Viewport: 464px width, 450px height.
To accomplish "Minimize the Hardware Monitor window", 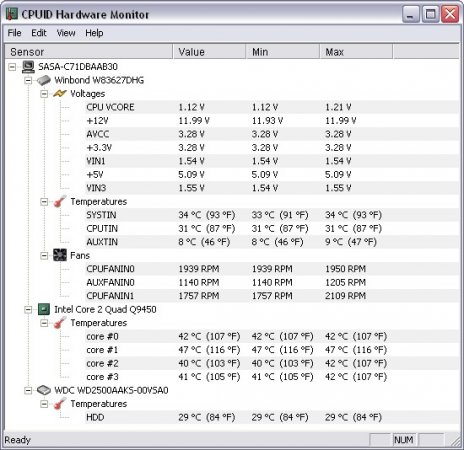I will click(411, 14).
